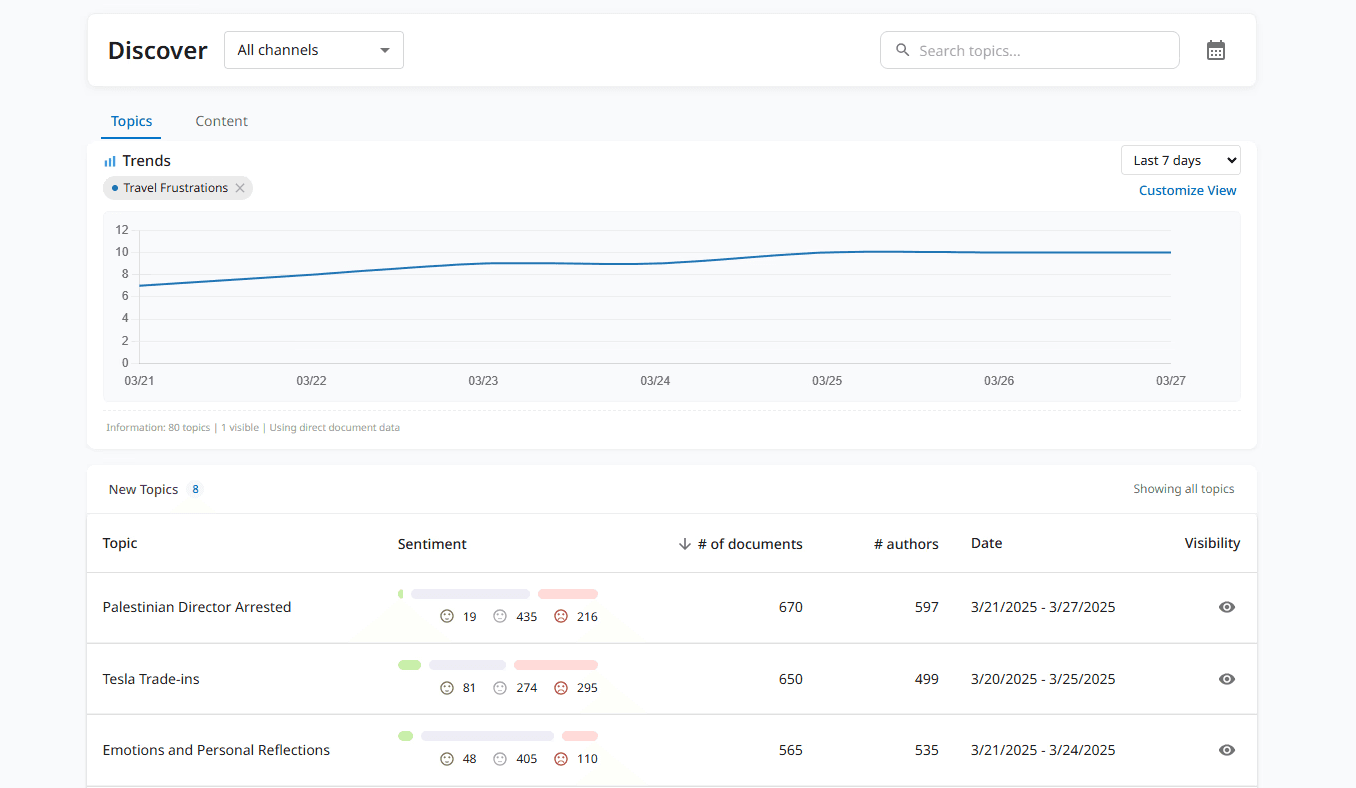This screenshot has width=1356, height=788.
Task: Open the calendar date picker icon
Action: pos(1215,50)
